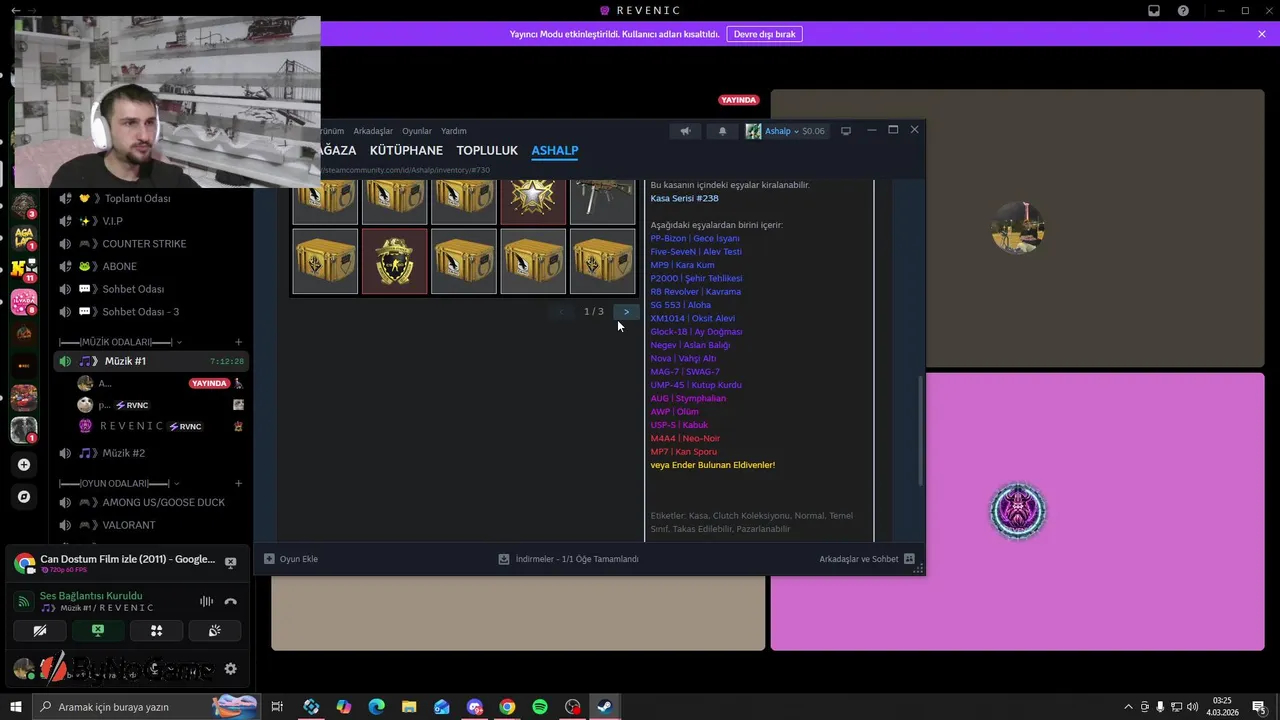Add channel to MÜZİK ODALARI category
The width and height of the screenshot is (1280, 720).
tap(238, 342)
